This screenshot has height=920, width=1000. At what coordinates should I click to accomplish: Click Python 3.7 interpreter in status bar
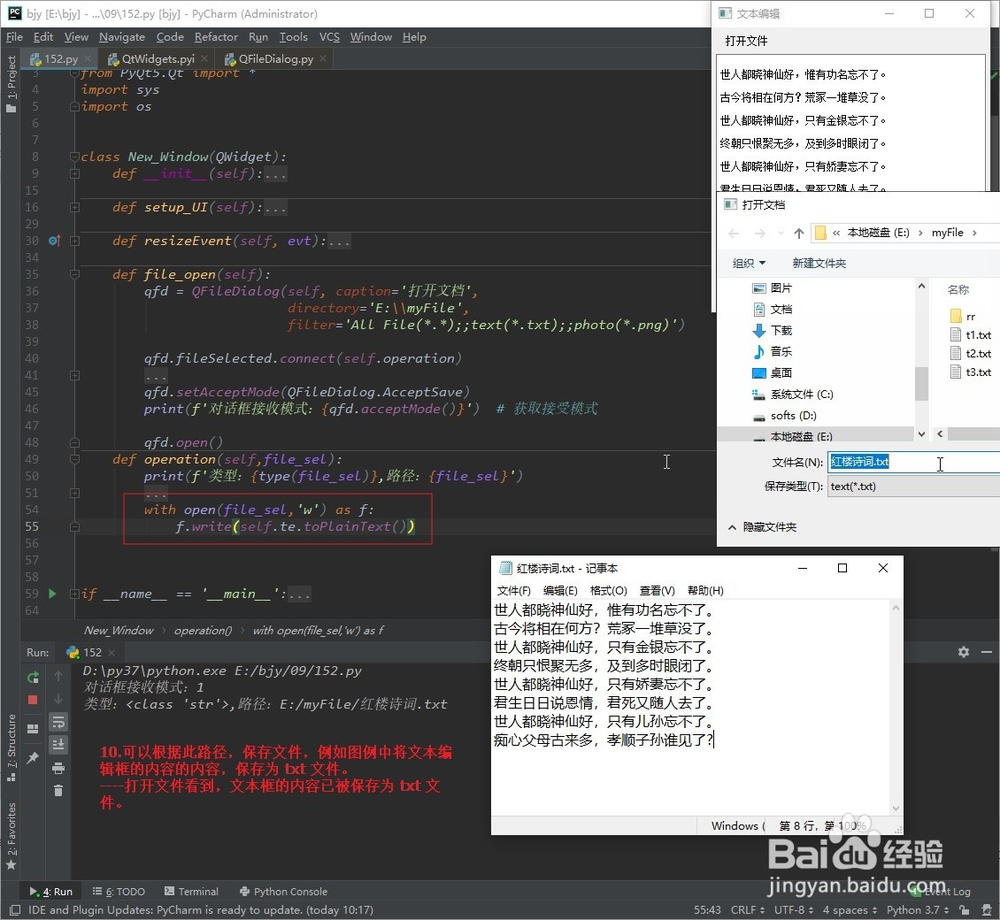pyautogui.click(x=917, y=910)
